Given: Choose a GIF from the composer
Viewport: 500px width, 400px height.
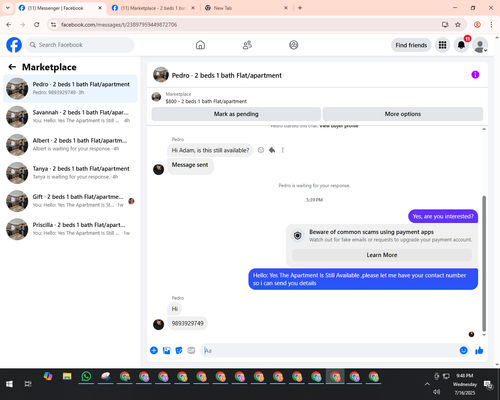Looking at the screenshot, I should [191, 350].
